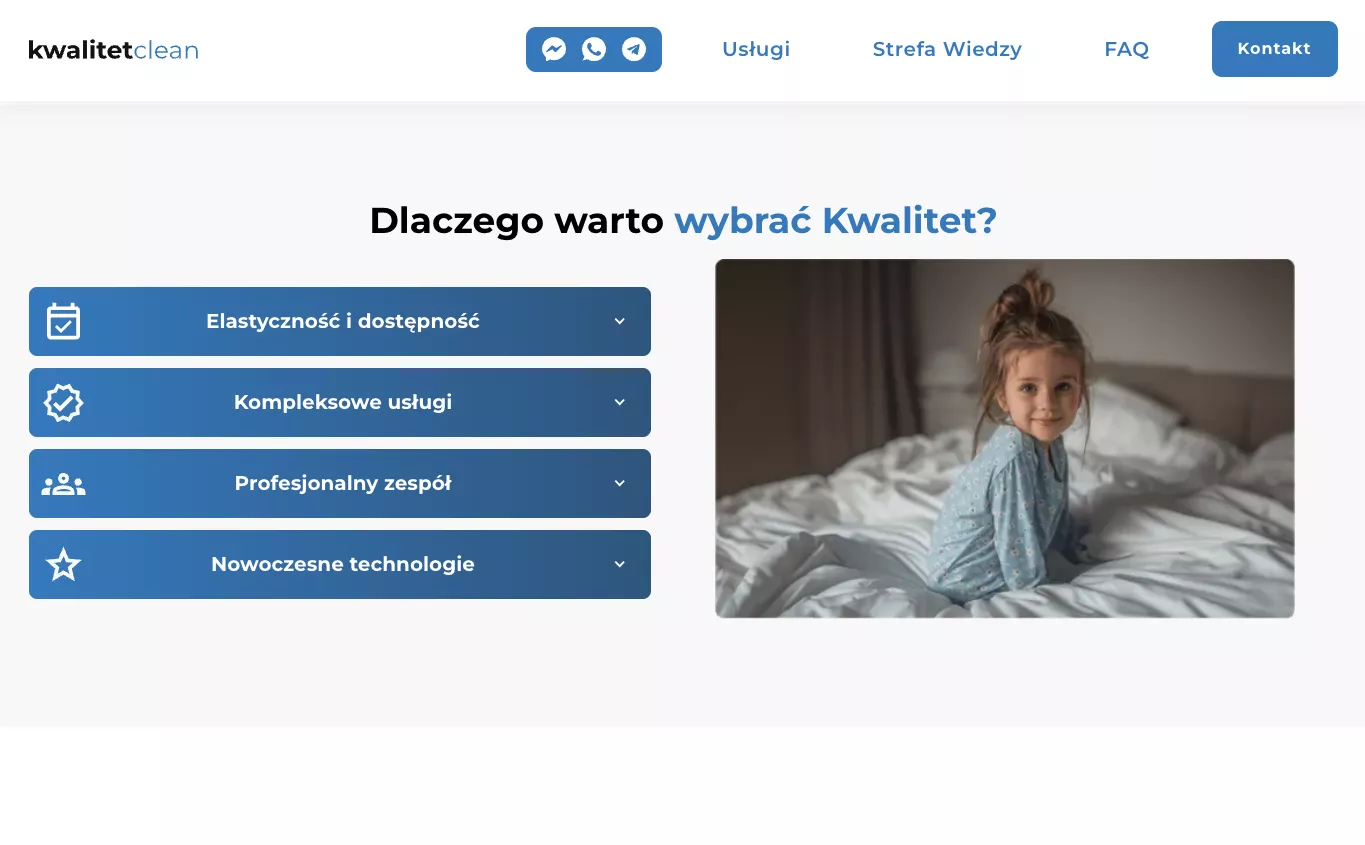Expand the Elastyczność i dostępność chevron

click(x=620, y=321)
